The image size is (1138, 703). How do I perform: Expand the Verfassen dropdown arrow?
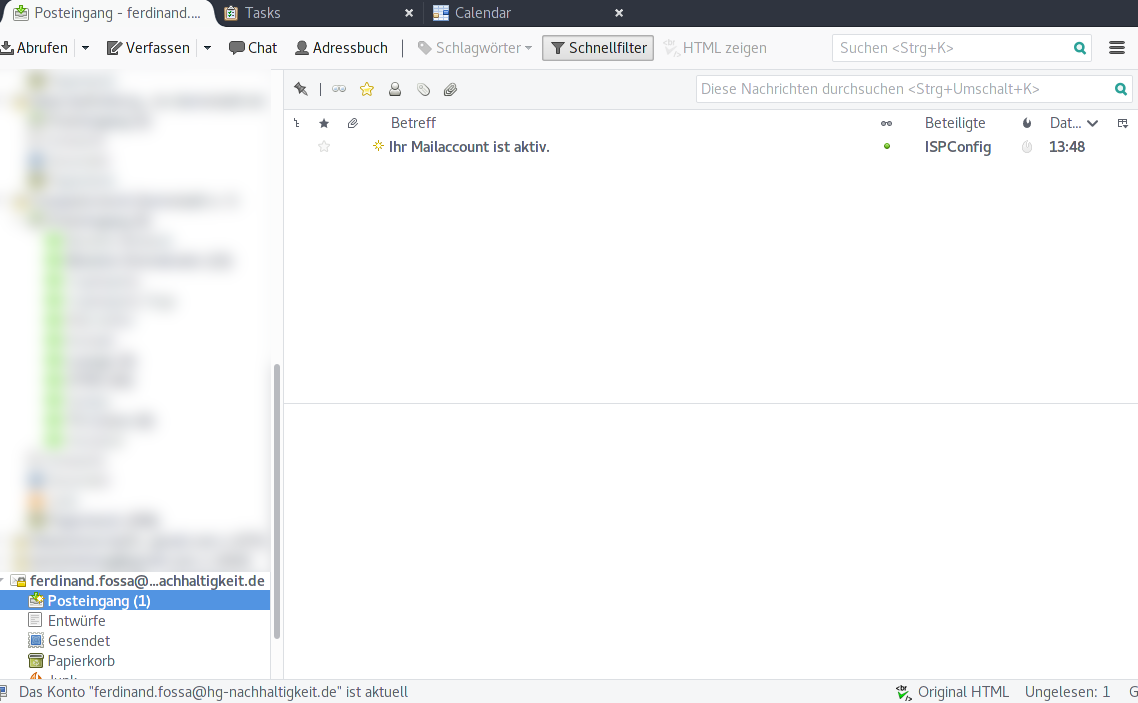[x=207, y=48]
